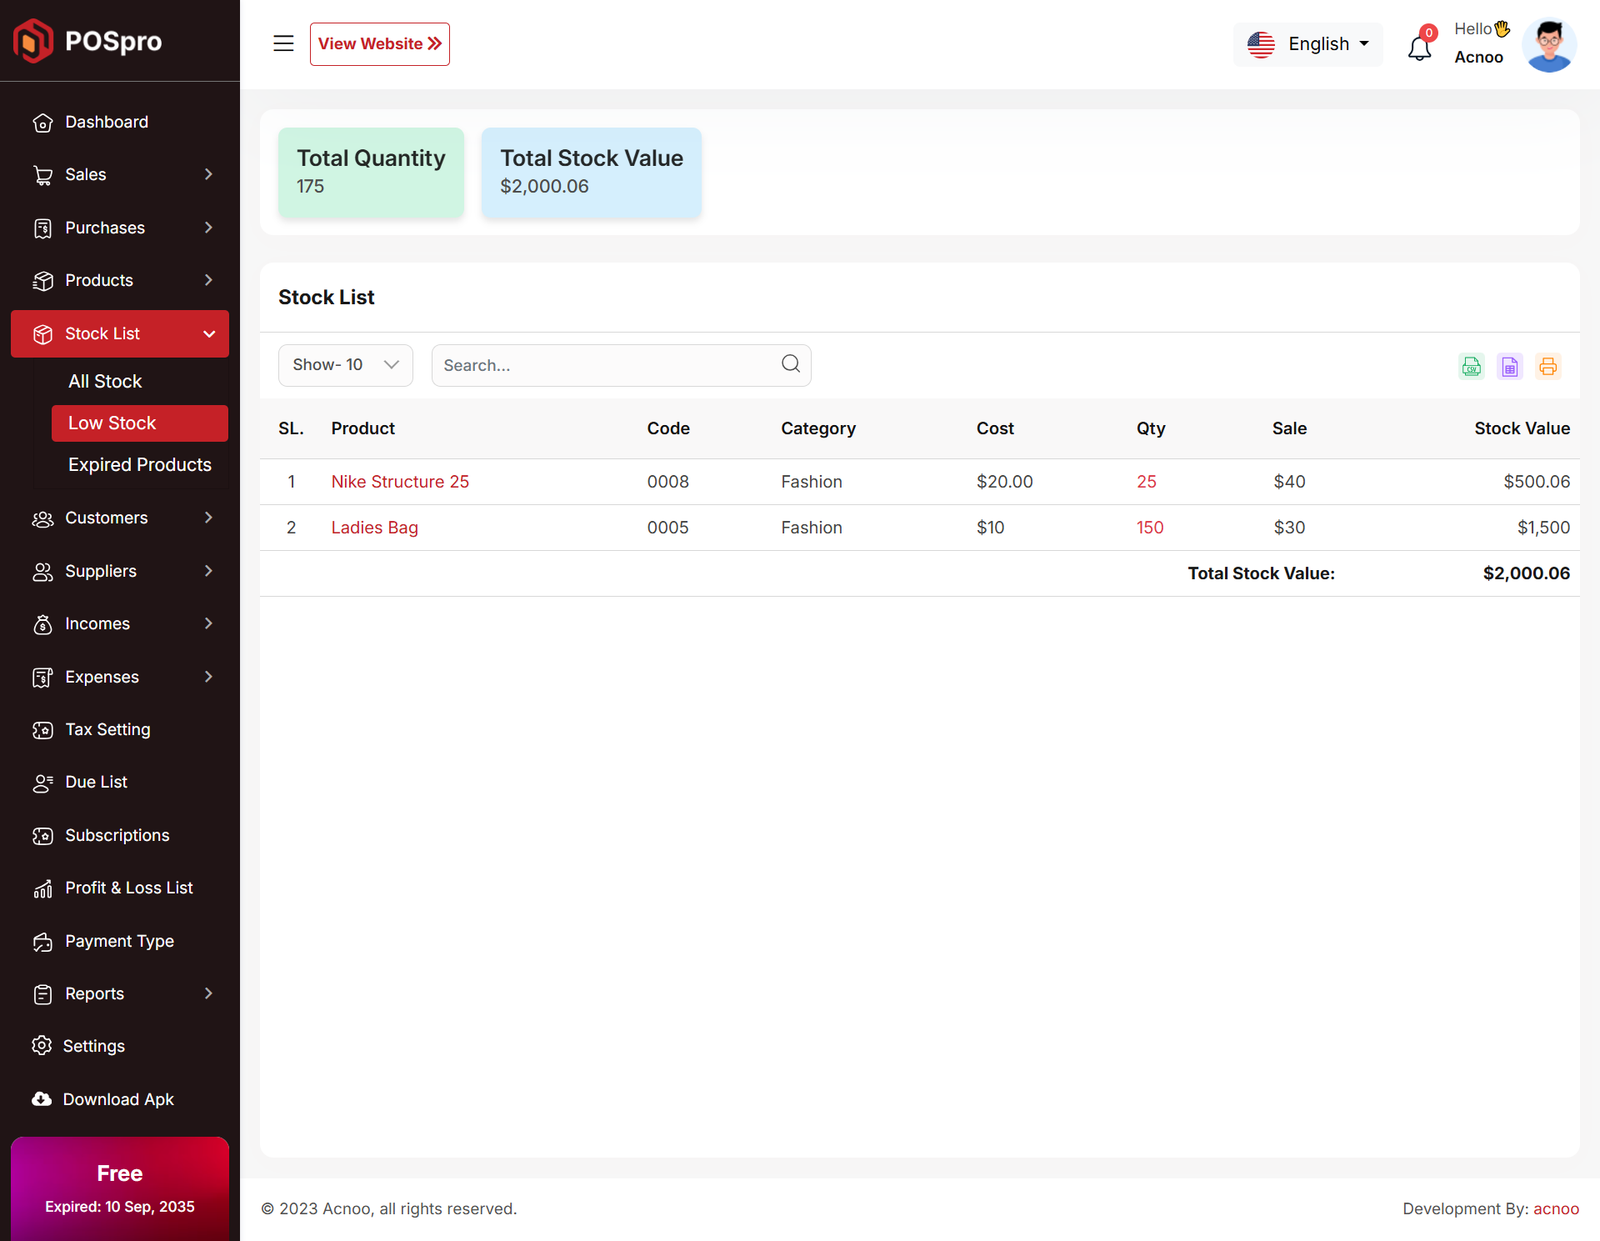Viewport: 1600px width, 1241px height.
Task: Open the Nike Structure 25 product link
Action: tap(400, 482)
